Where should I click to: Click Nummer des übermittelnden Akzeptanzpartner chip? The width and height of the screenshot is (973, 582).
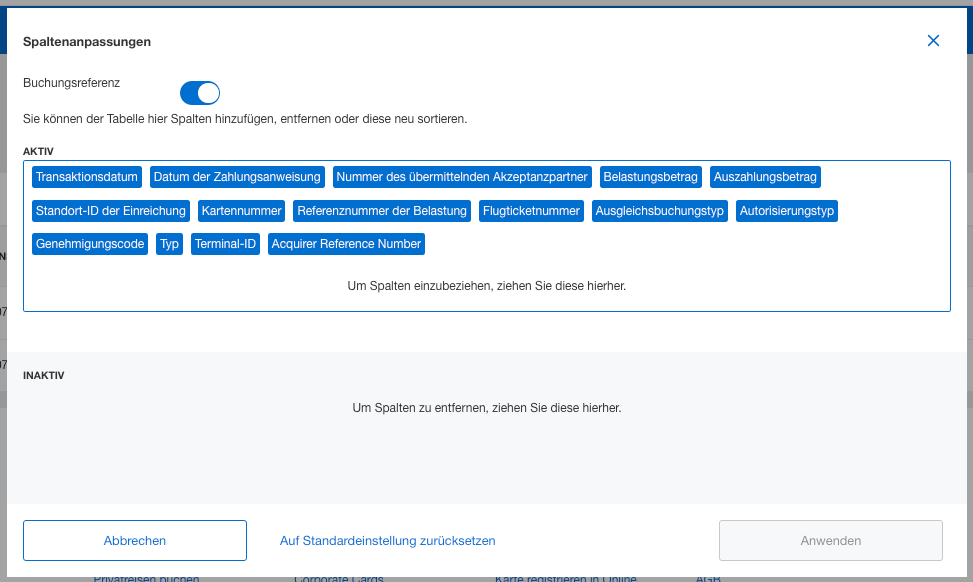click(463, 177)
